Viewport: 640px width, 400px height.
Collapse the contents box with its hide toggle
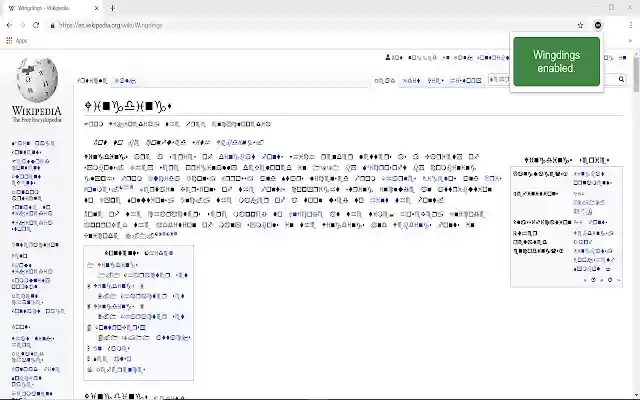coord(159,253)
